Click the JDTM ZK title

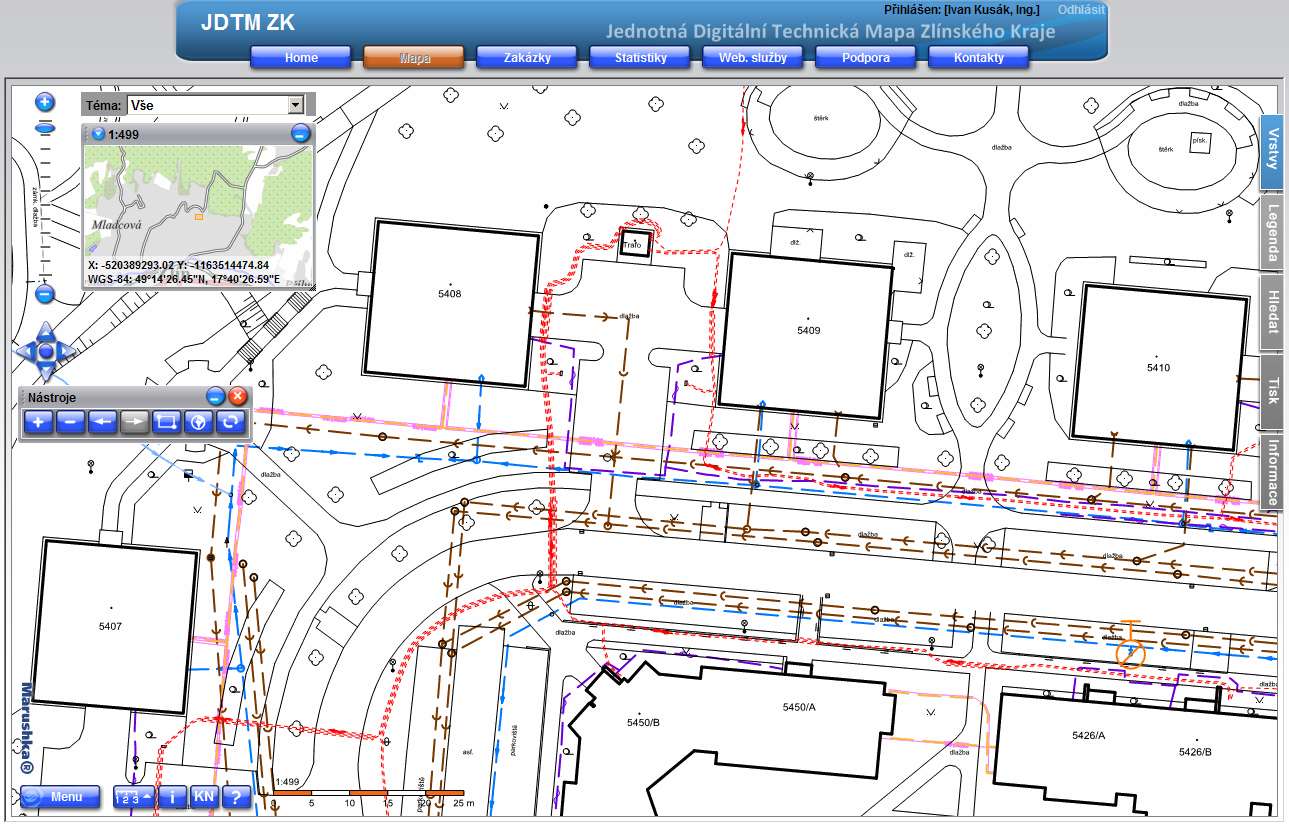coord(248,23)
